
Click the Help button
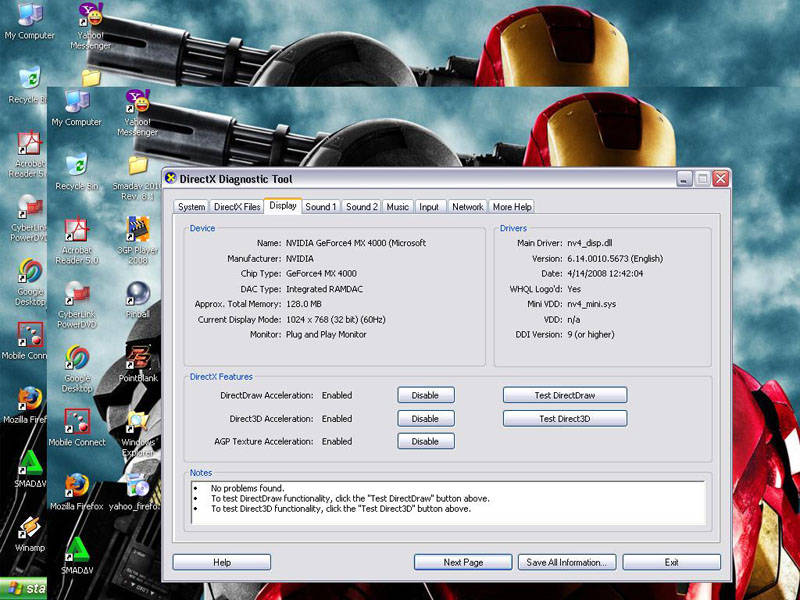coord(222,562)
